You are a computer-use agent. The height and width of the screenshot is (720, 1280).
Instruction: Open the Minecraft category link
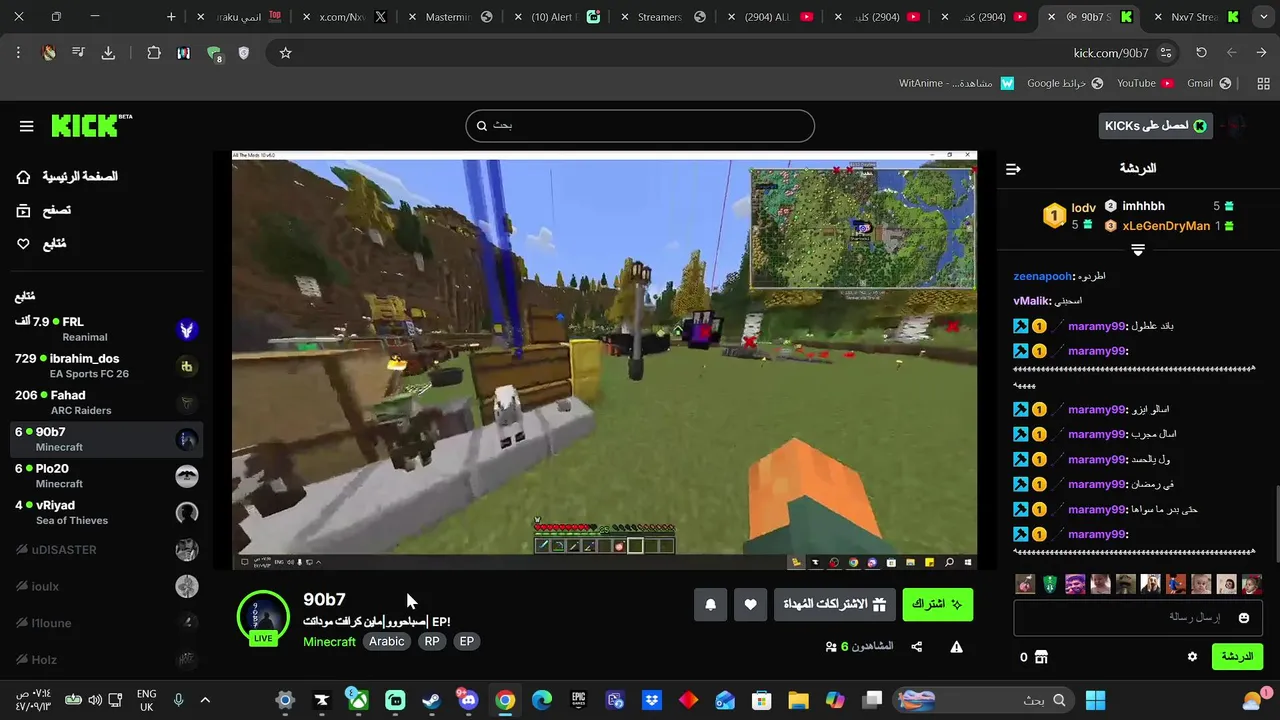329,642
